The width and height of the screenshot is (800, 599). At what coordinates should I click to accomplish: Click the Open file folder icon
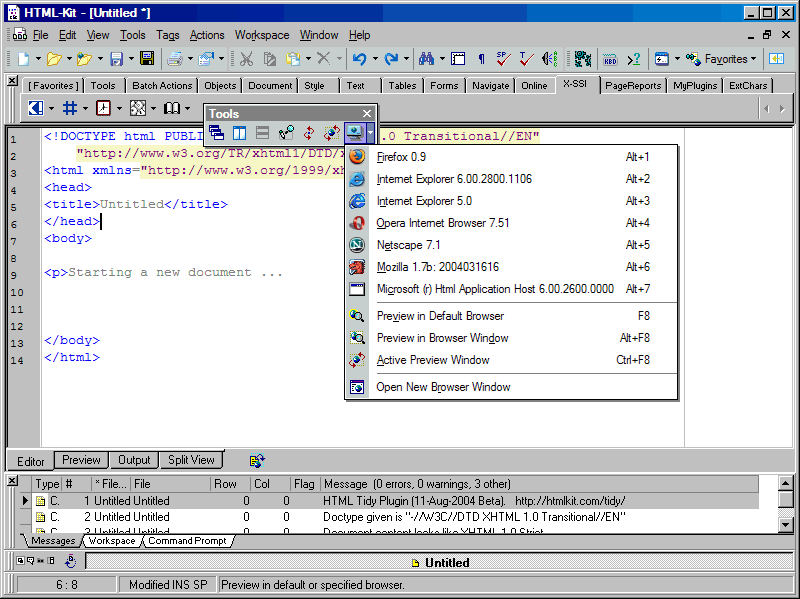pyautogui.click(x=54, y=59)
